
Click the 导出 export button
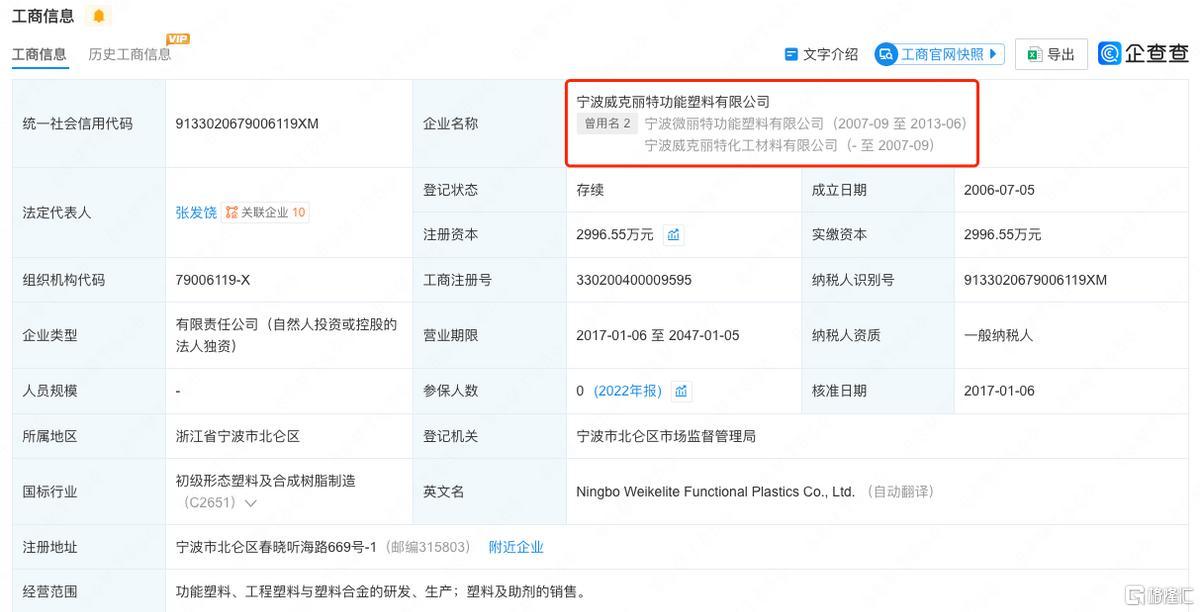(1050, 54)
